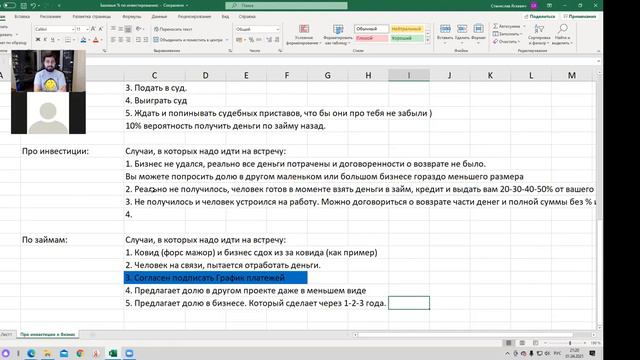
Task: Click the Middle Align icon
Action: (120, 29)
